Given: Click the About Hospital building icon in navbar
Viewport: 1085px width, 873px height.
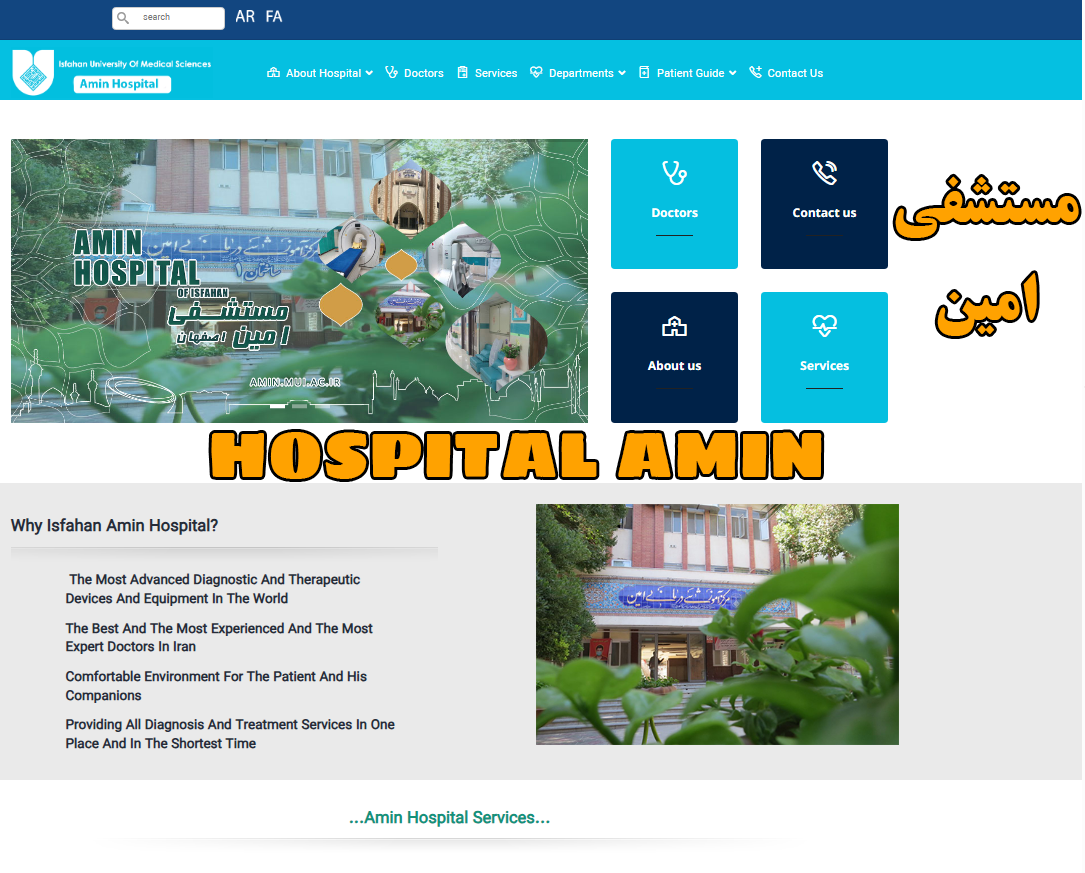Looking at the screenshot, I should tap(273, 73).
